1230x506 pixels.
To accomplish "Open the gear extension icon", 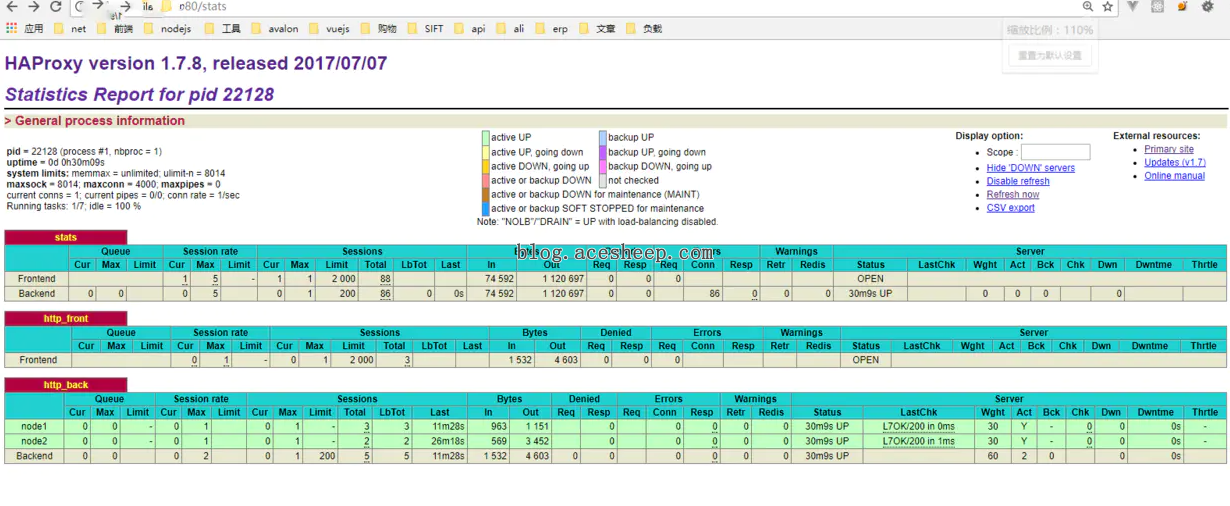I will 1206,7.
